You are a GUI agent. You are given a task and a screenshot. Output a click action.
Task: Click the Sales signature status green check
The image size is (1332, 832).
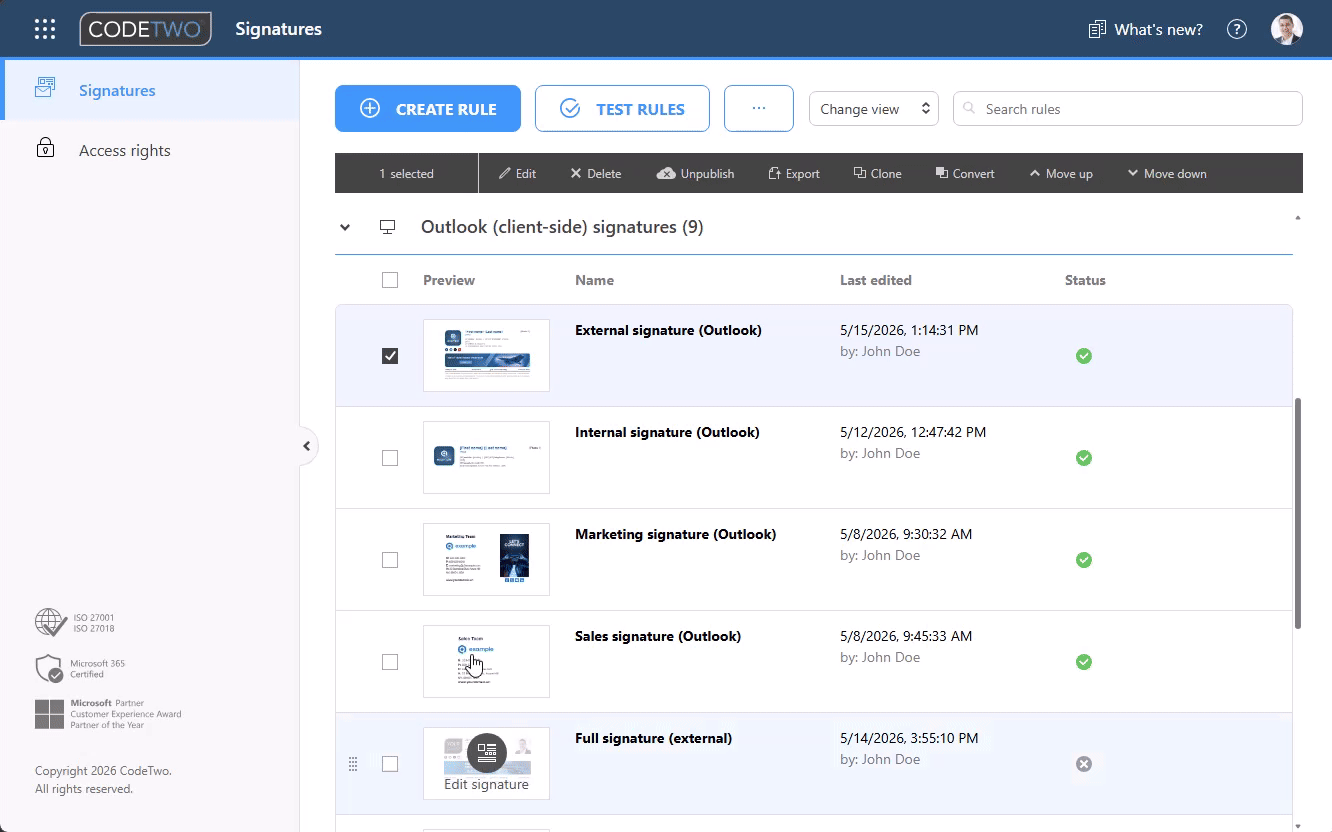1083,662
